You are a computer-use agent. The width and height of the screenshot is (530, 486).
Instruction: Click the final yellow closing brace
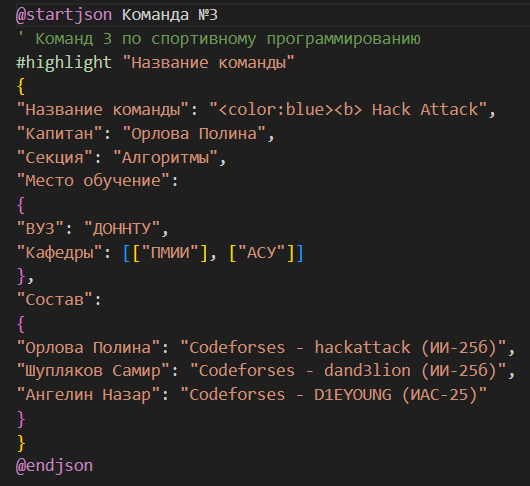click(21, 443)
